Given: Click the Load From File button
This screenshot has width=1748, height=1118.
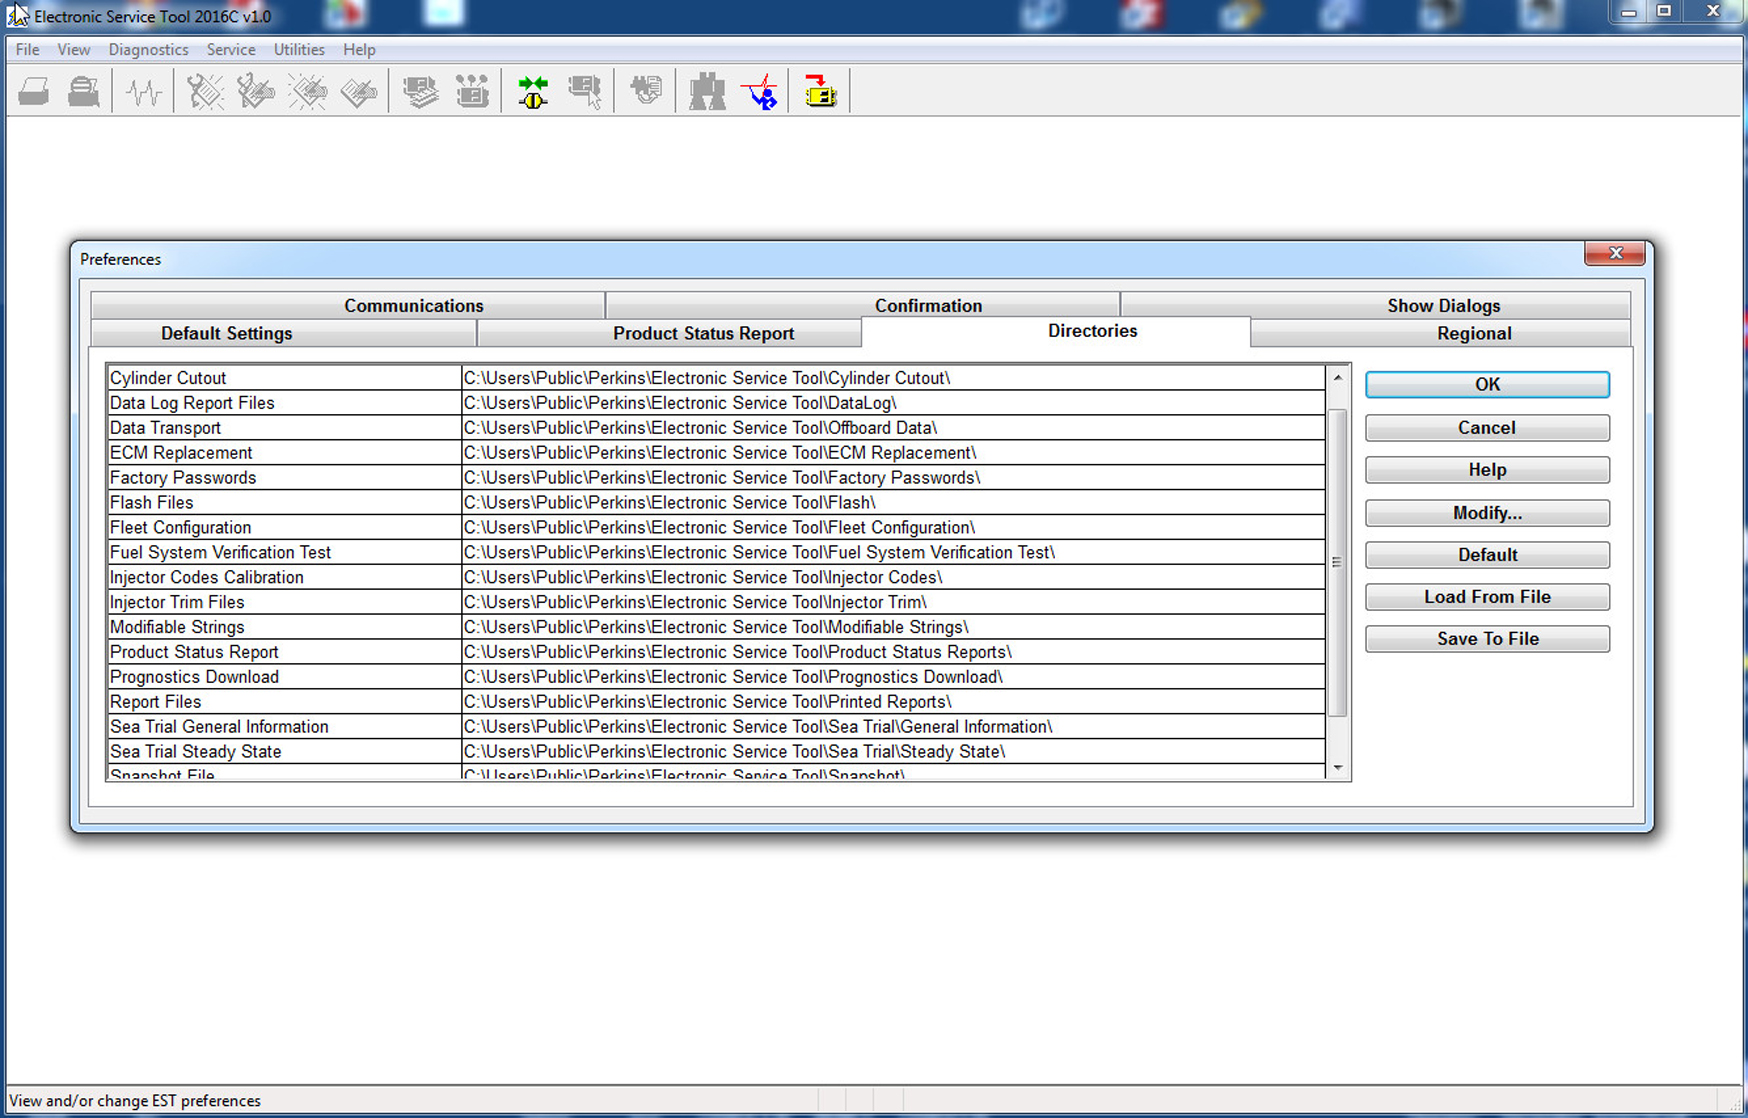Looking at the screenshot, I should tap(1486, 597).
